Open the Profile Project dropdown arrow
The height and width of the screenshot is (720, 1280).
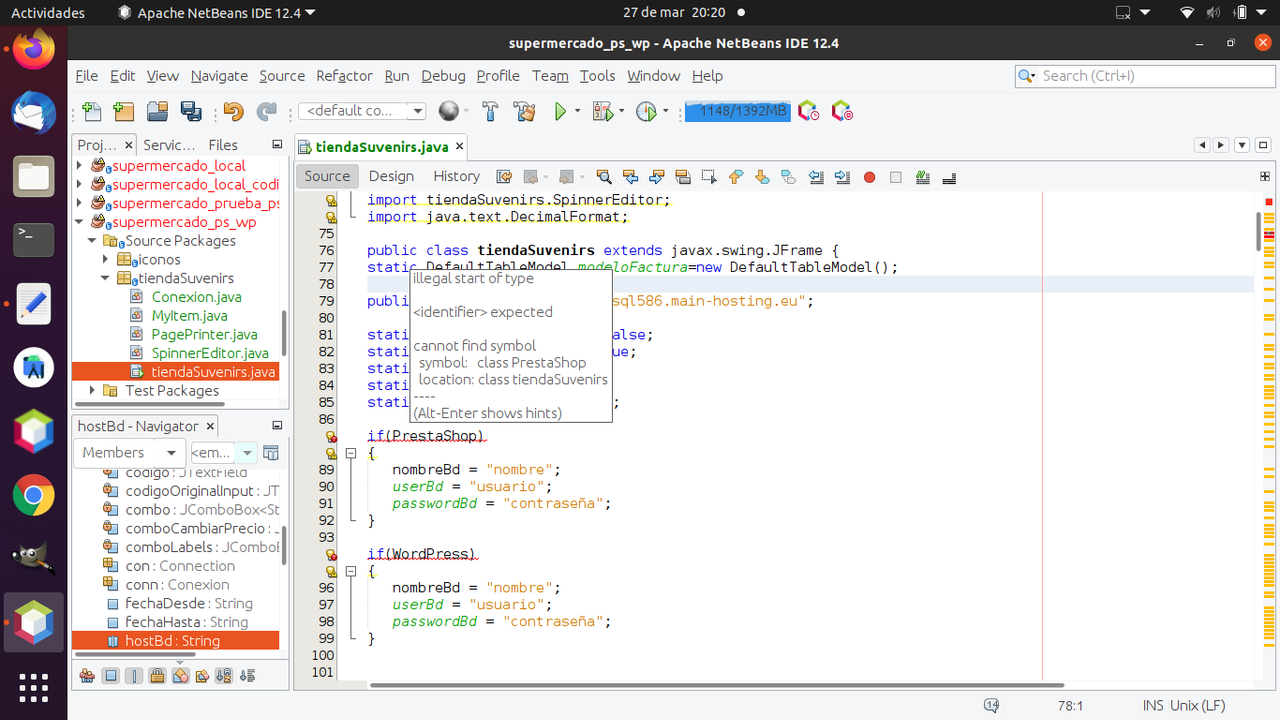pyautogui.click(x=665, y=111)
